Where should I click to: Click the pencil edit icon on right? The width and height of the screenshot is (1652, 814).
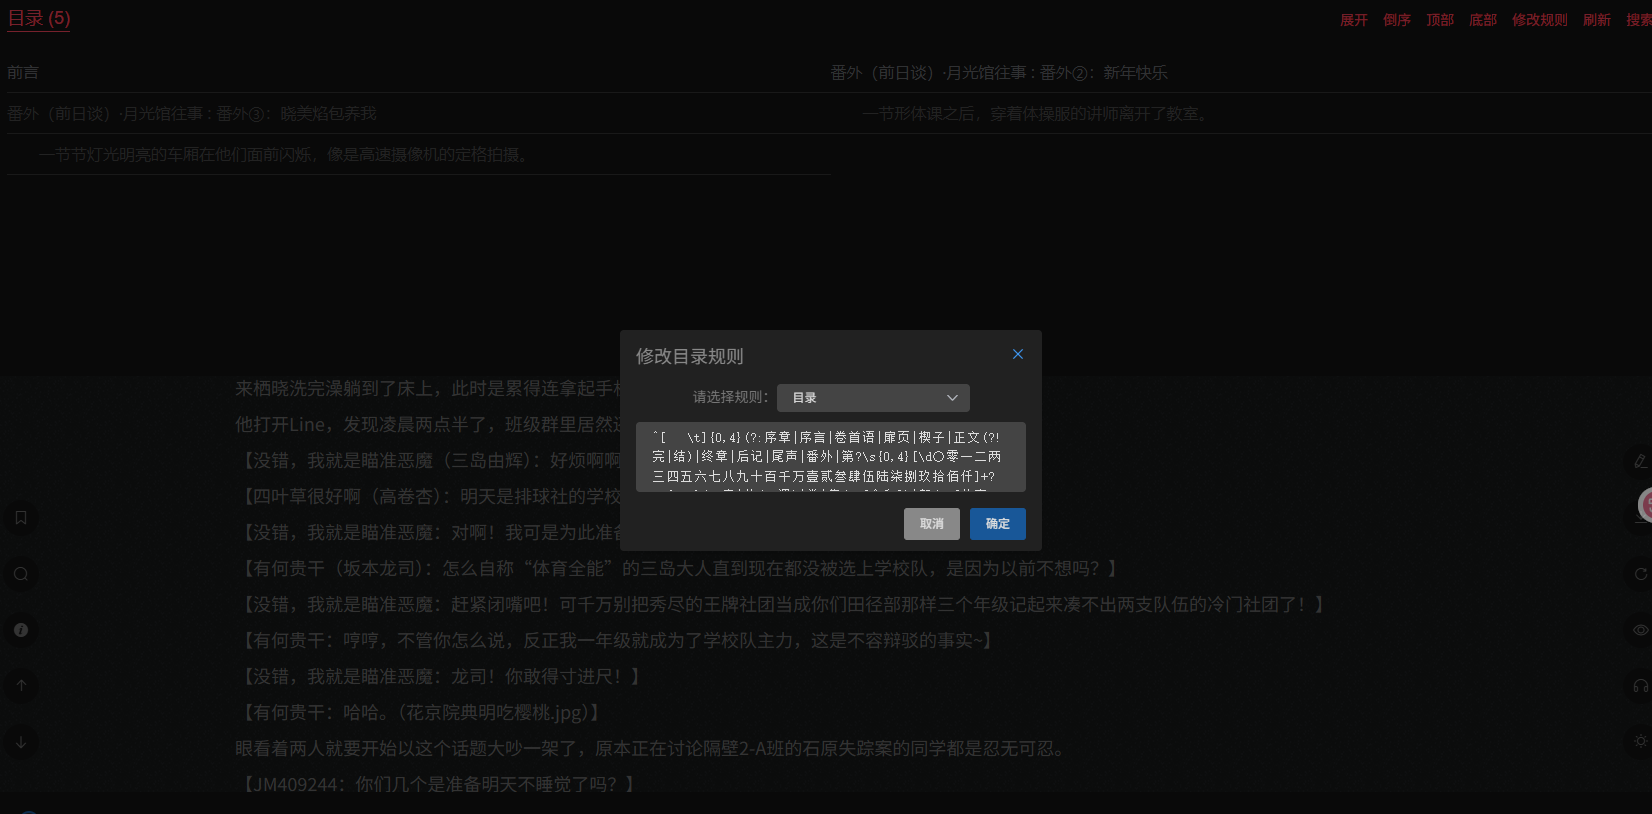point(1640,461)
